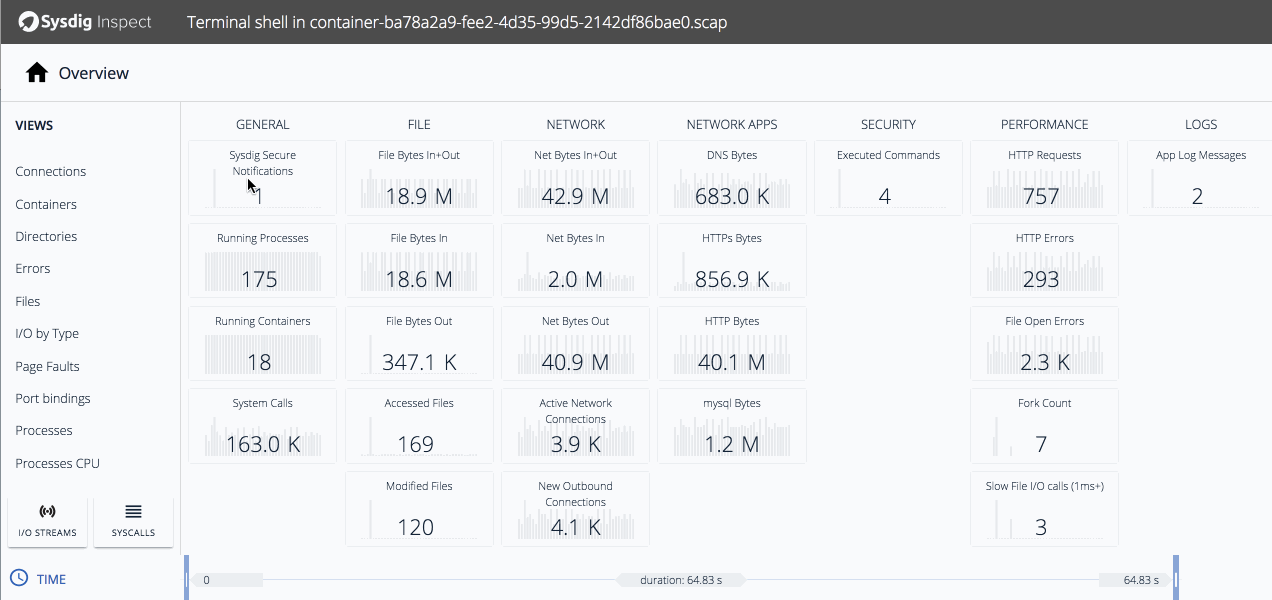Viewport: 1272px width, 600px height.
Task: Select the Executed Commands tile
Action: (888, 178)
